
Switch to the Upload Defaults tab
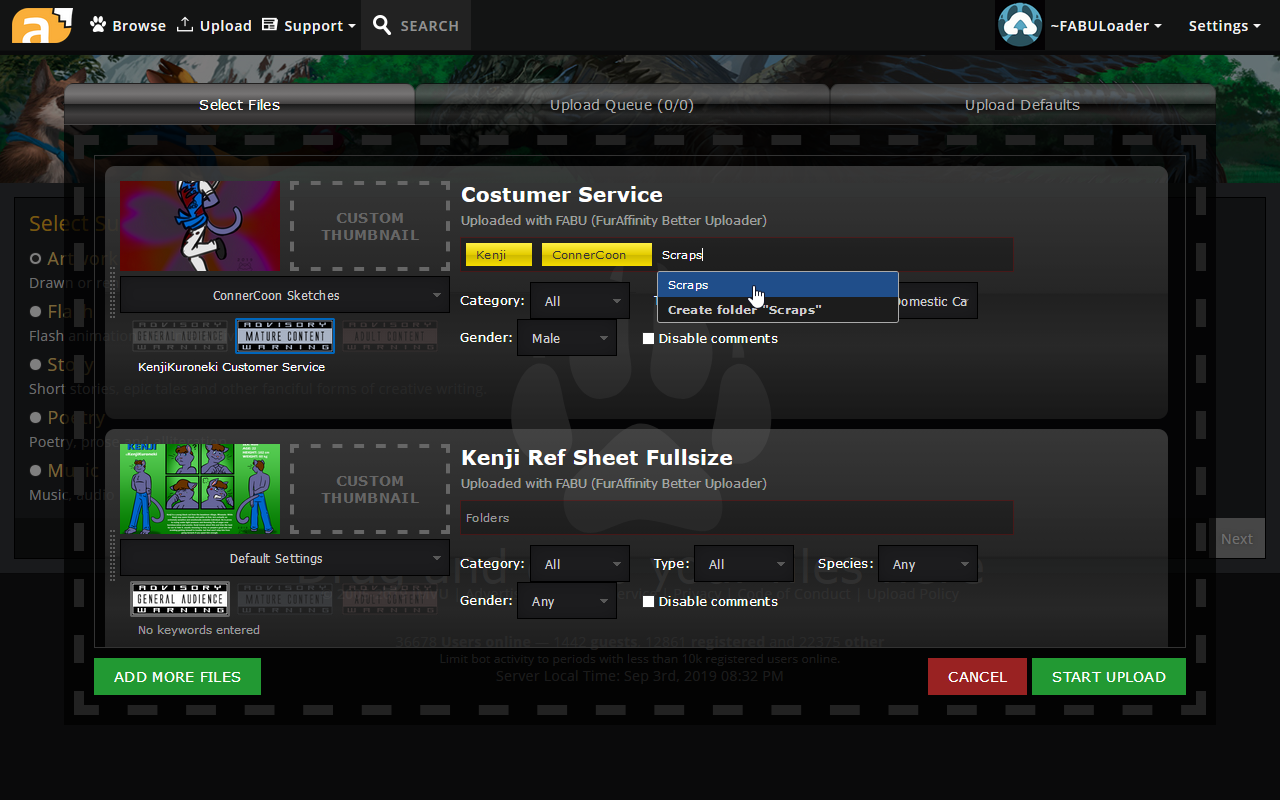tap(1022, 105)
